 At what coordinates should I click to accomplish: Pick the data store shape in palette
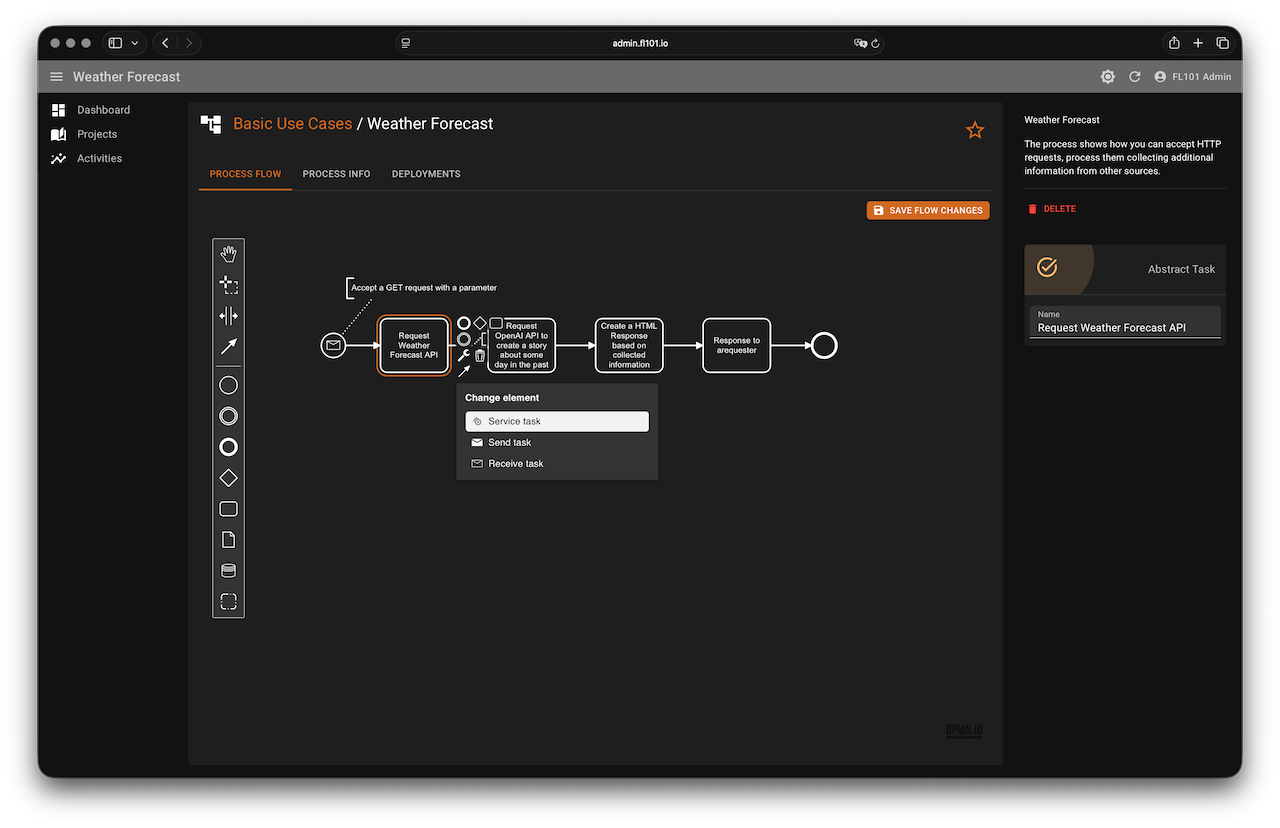(228, 571)
